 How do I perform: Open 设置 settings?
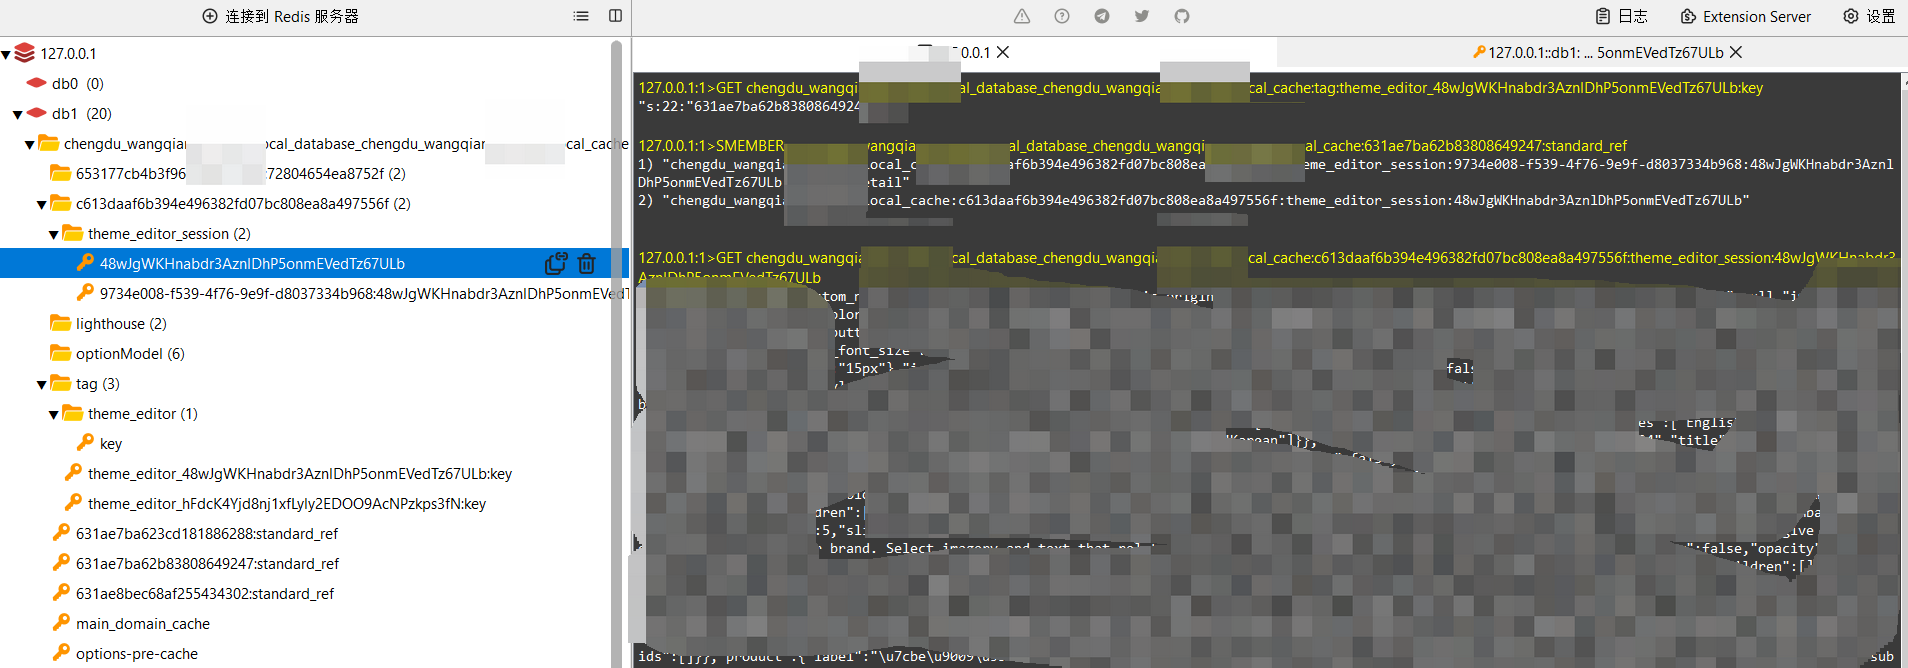click(1869, 16)
